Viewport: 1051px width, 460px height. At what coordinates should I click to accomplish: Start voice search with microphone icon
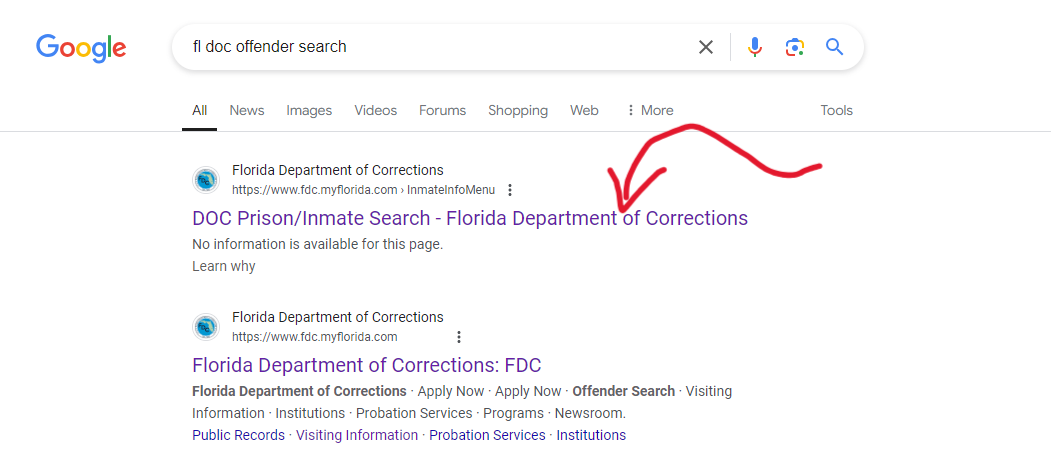[755, 47]
